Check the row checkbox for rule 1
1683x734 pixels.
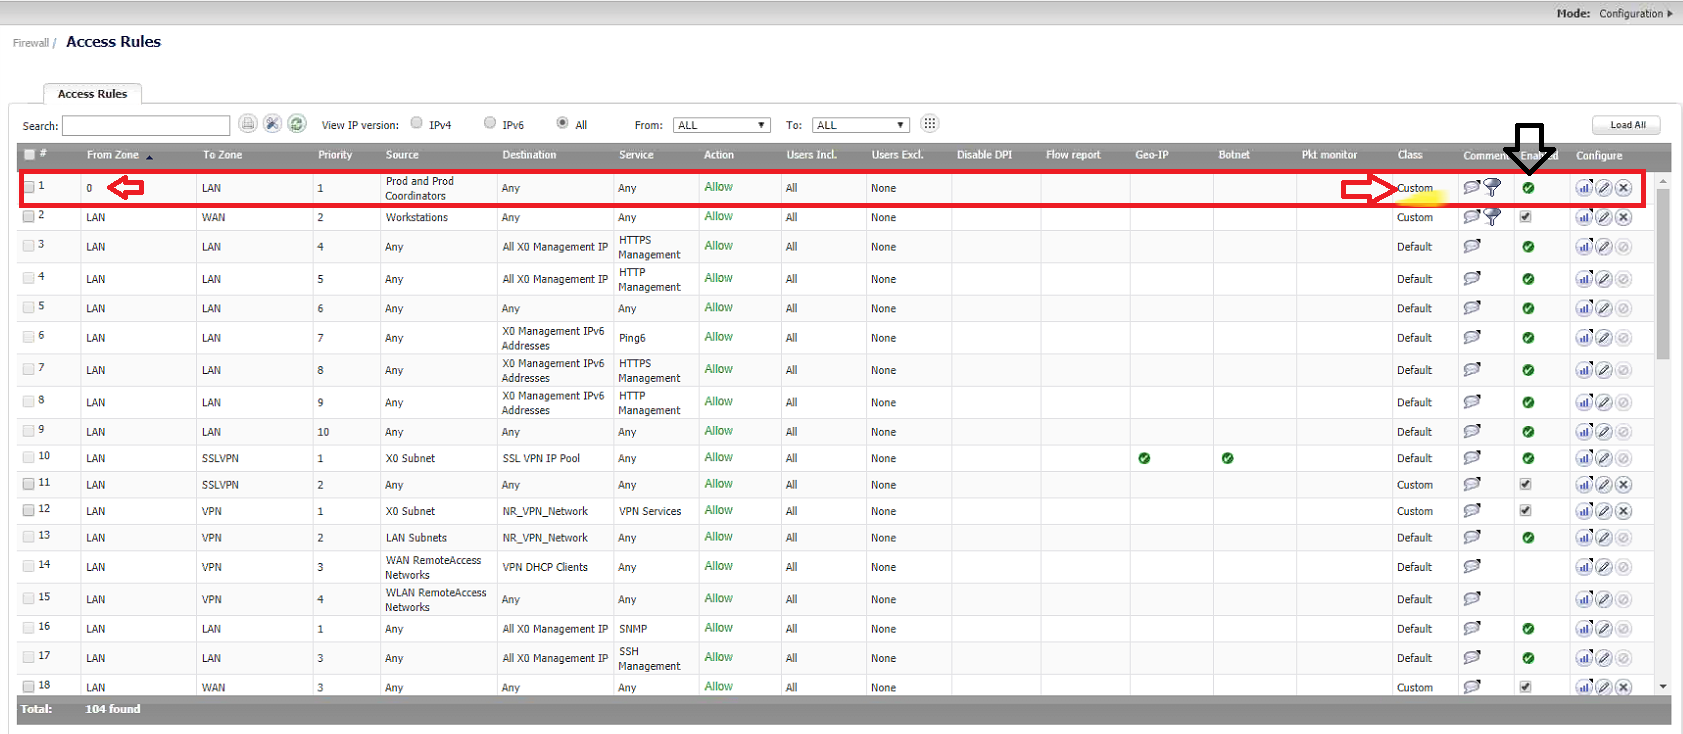pos(29,187)
